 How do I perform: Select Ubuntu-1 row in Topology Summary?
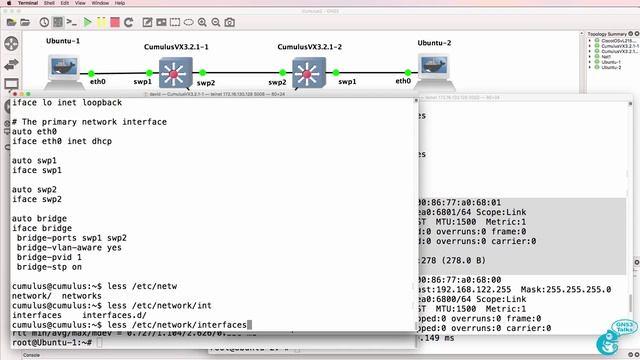611,62
